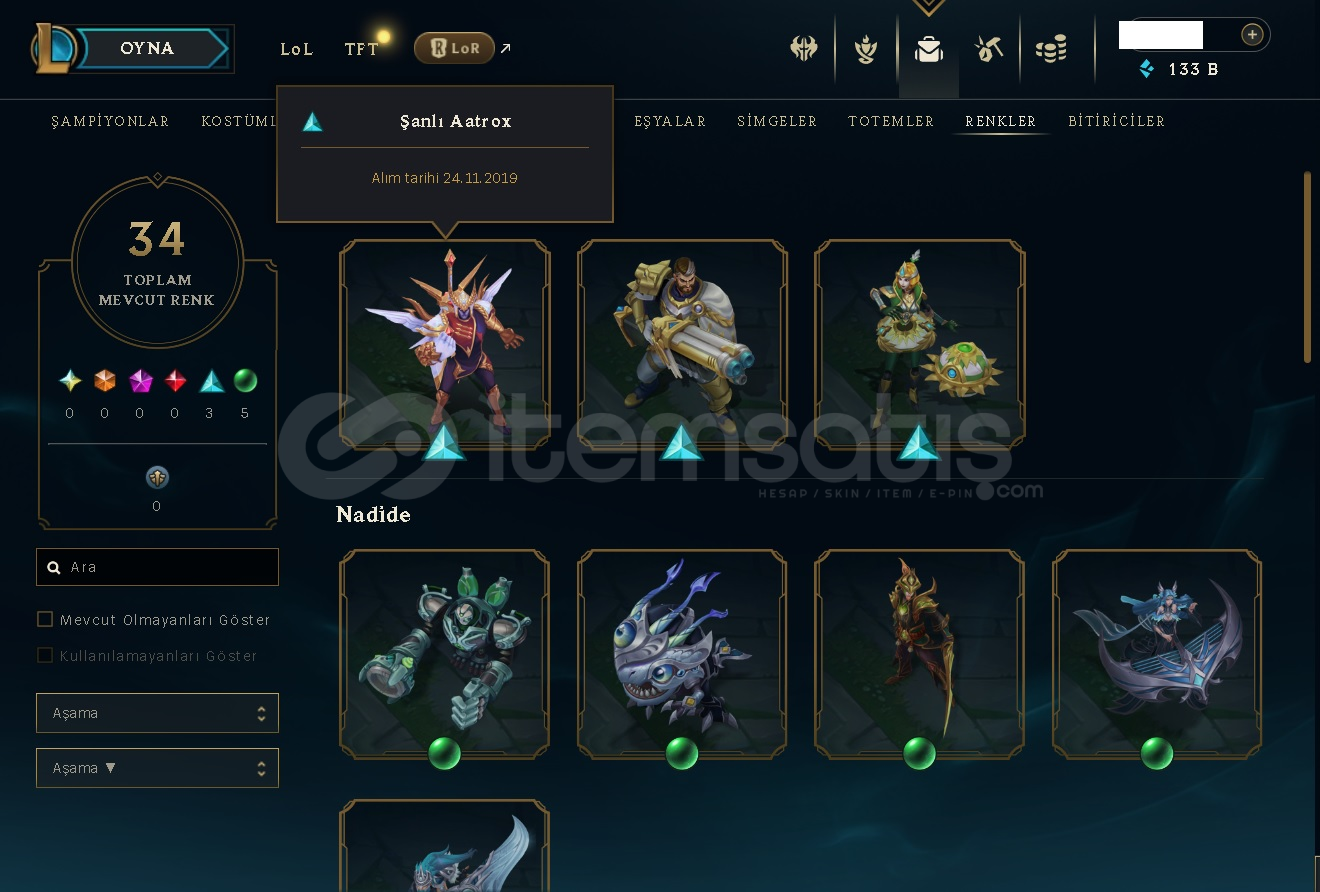This screenshot has height=892, width=1320.
Task: Open the Store coins icon
Action: click(x=1051, y=49)
